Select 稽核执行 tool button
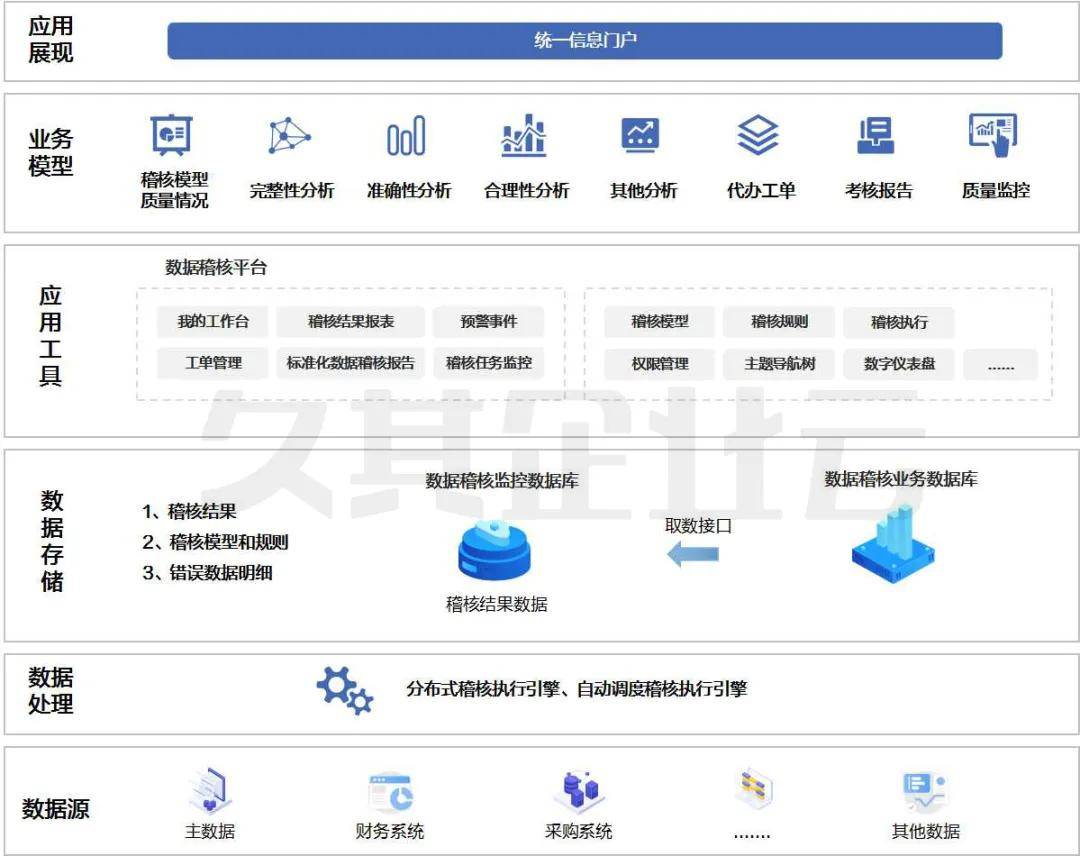 click(899, 322)
